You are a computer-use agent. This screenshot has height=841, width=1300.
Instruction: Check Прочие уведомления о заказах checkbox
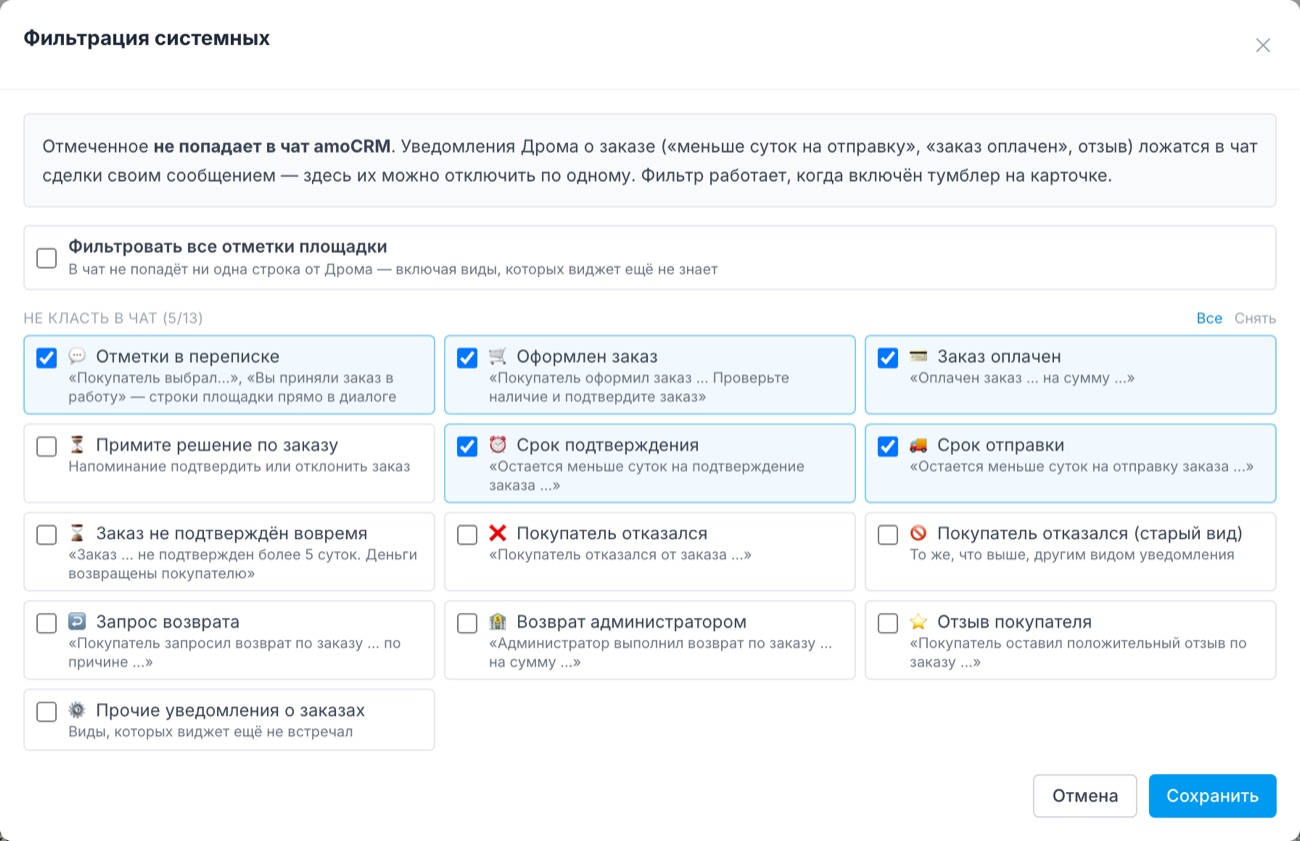(x=46, y=712)
